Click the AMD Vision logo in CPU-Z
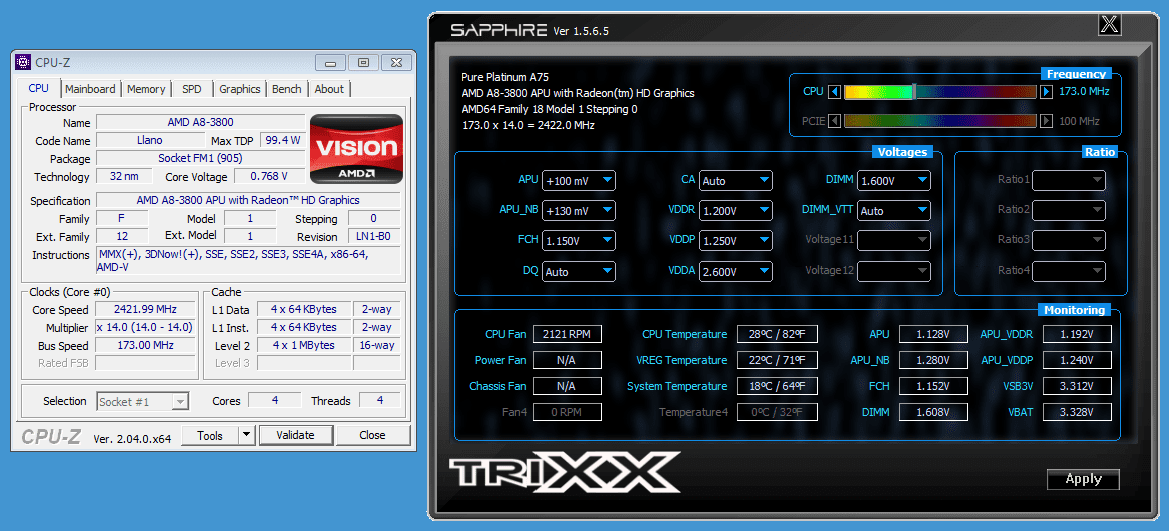1169x531 pixels. (x=356, y=149)
